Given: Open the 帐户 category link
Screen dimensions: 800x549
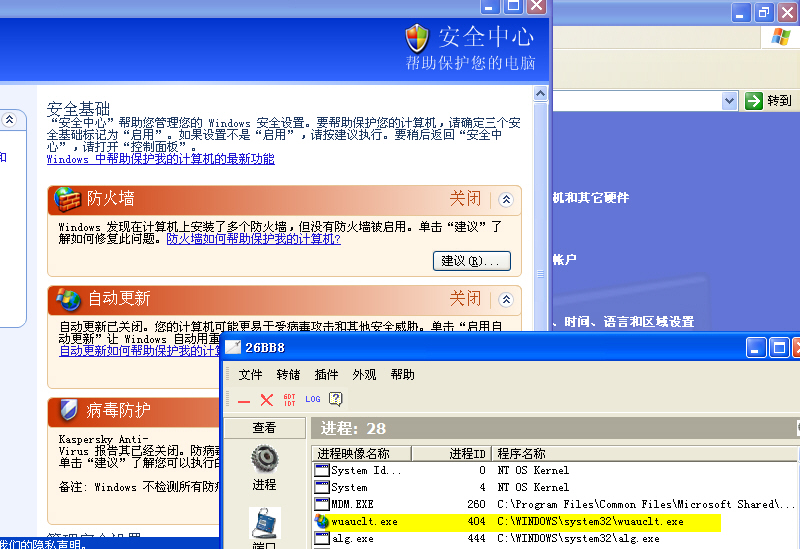Looking at the screenshot, I should (x=565, y=260).
